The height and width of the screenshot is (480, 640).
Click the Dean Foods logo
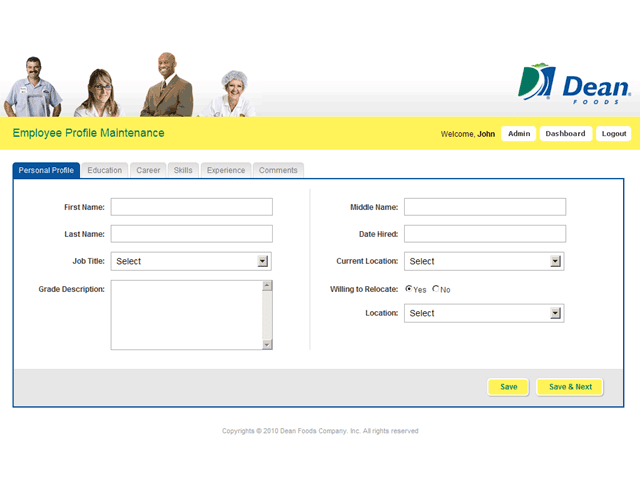pos(574,83)
